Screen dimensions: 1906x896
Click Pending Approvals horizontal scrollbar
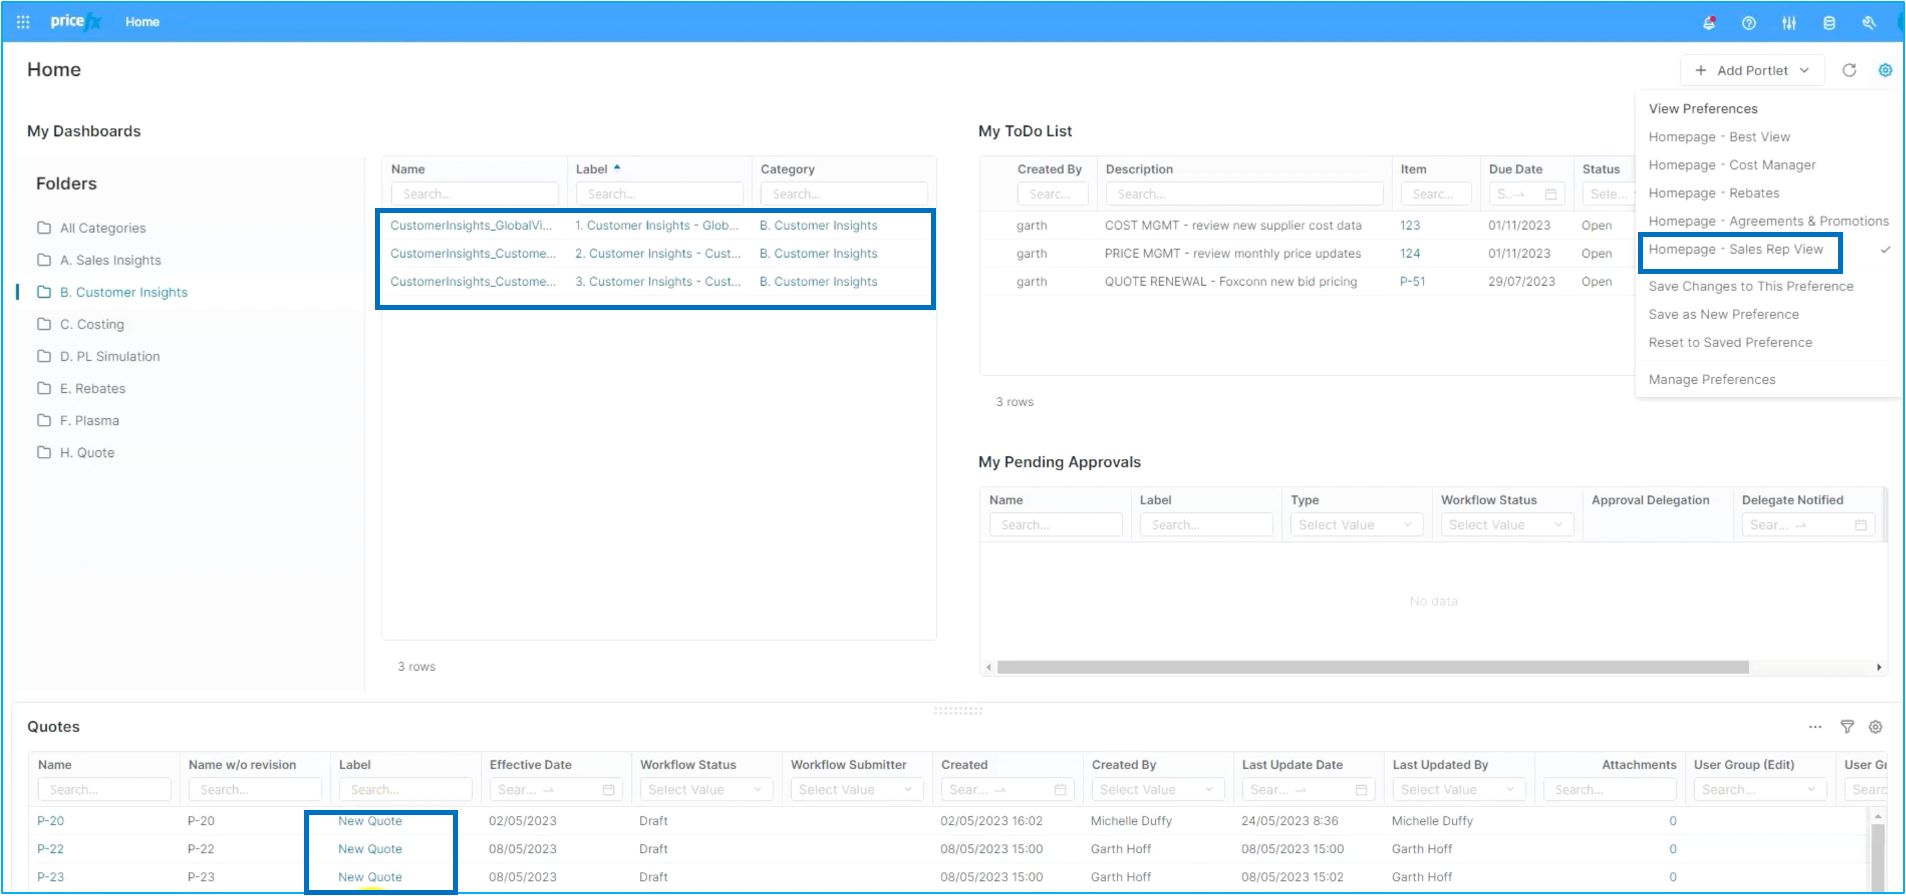1372,667
